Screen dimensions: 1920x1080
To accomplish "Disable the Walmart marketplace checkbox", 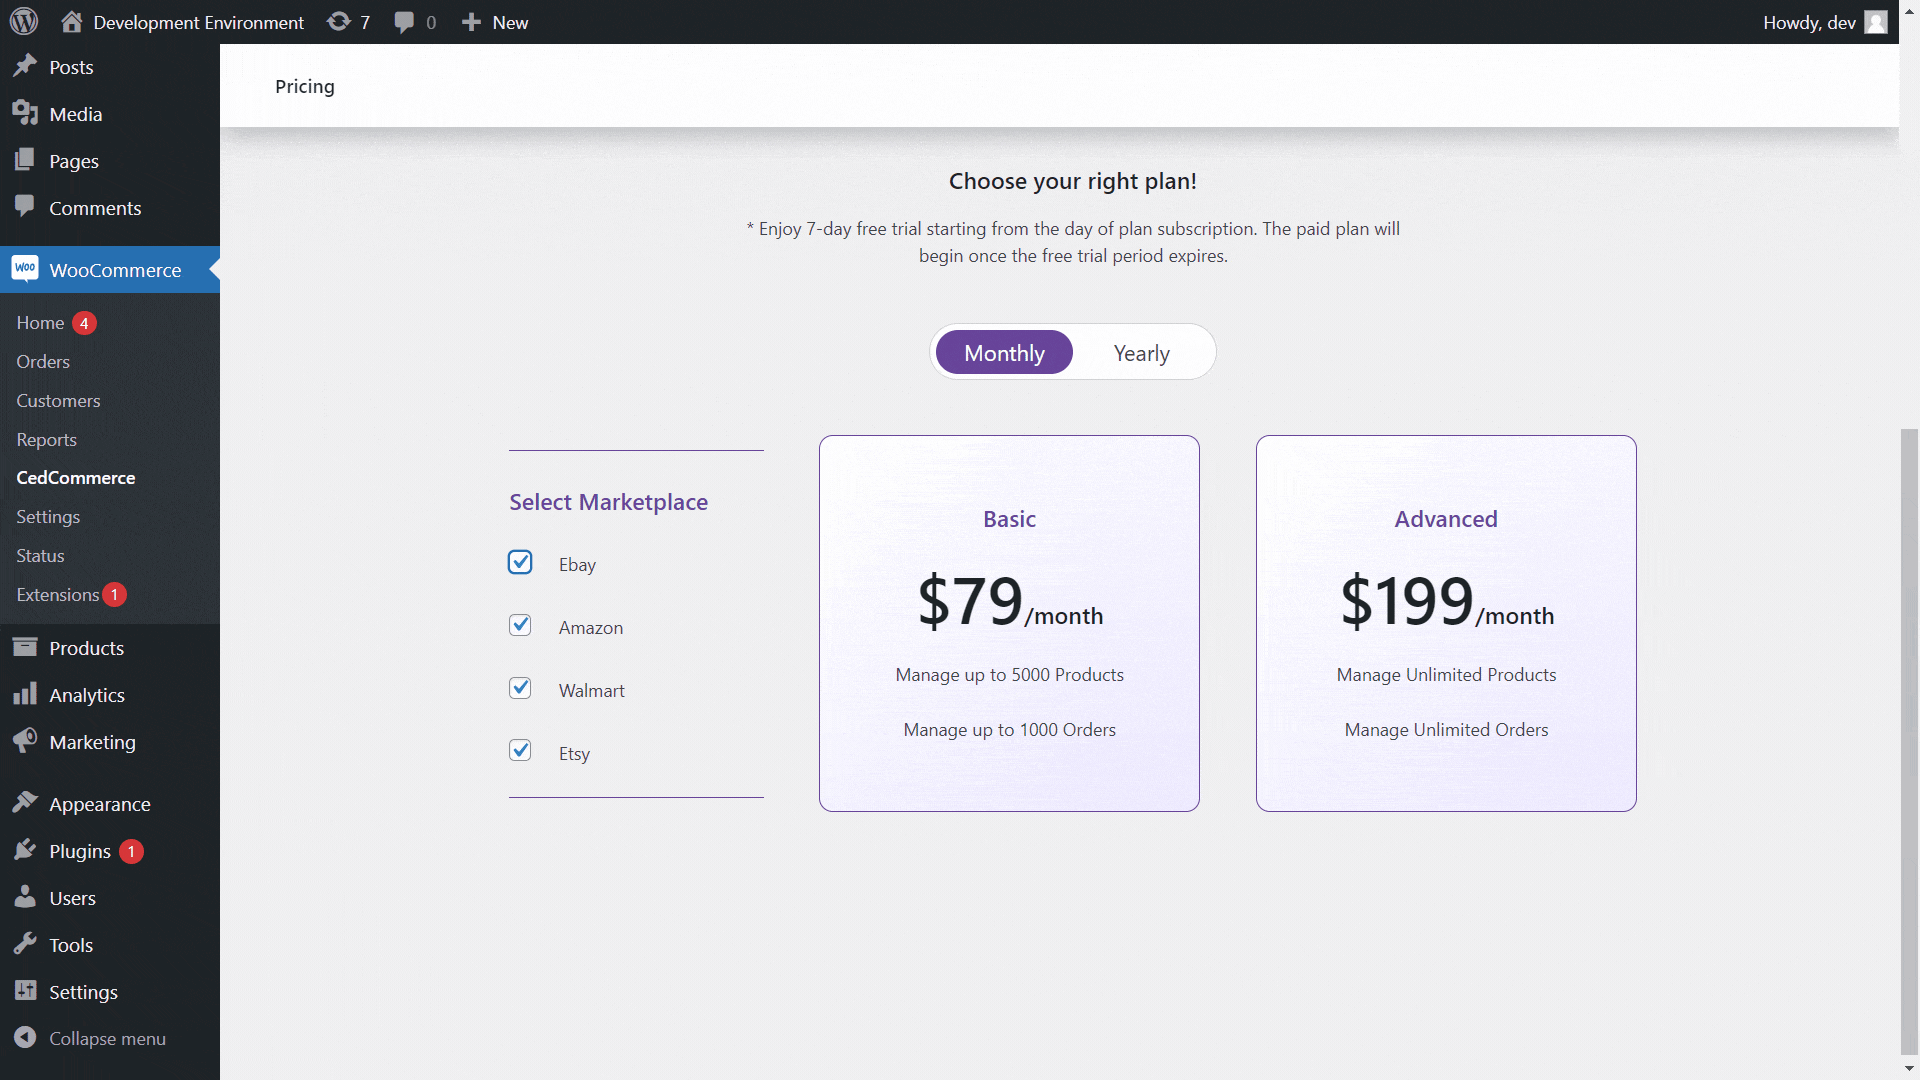I will (x=521, y=688).
